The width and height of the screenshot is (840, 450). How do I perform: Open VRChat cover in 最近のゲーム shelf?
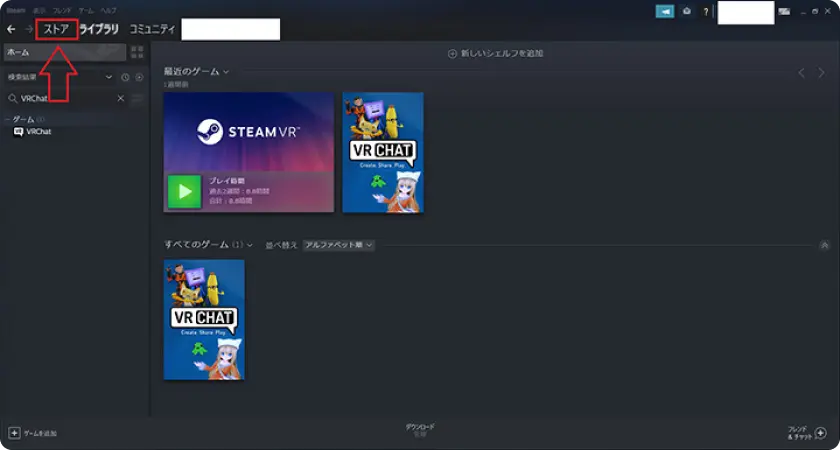(383, 152)
